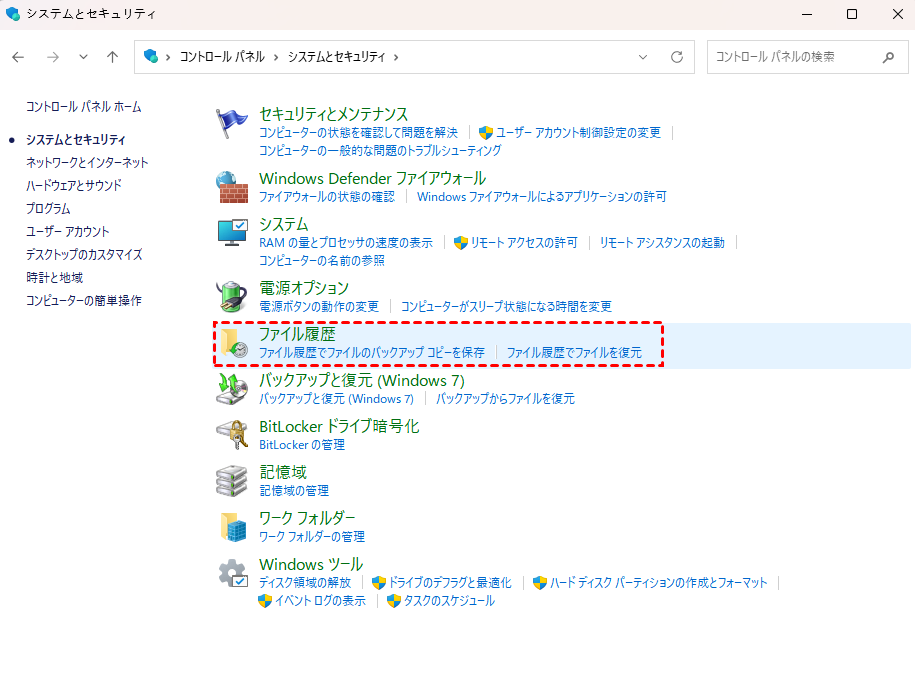This screenshot has width=915, height=685.
Task: Click the shield icon beside リモート アクセスの許可
Action: point(460,243)
